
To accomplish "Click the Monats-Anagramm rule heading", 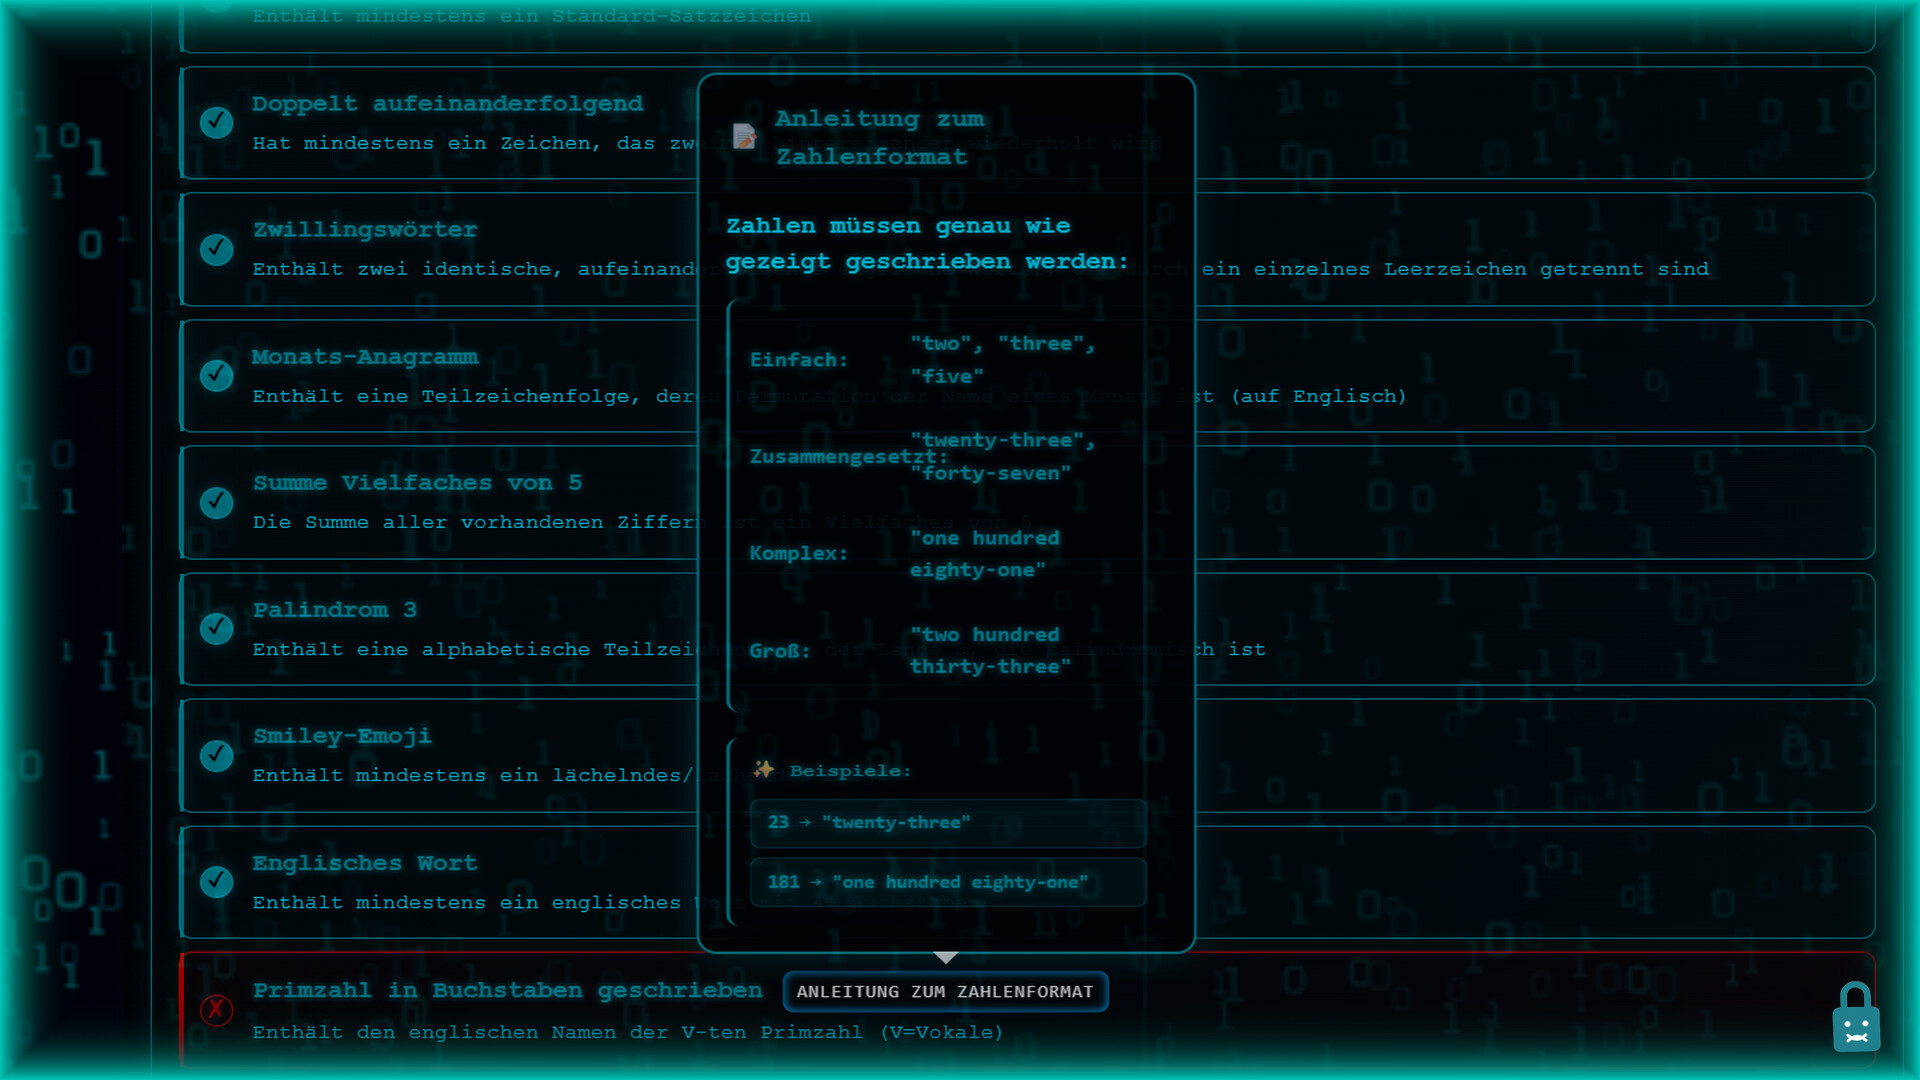I will coord(365,356).
